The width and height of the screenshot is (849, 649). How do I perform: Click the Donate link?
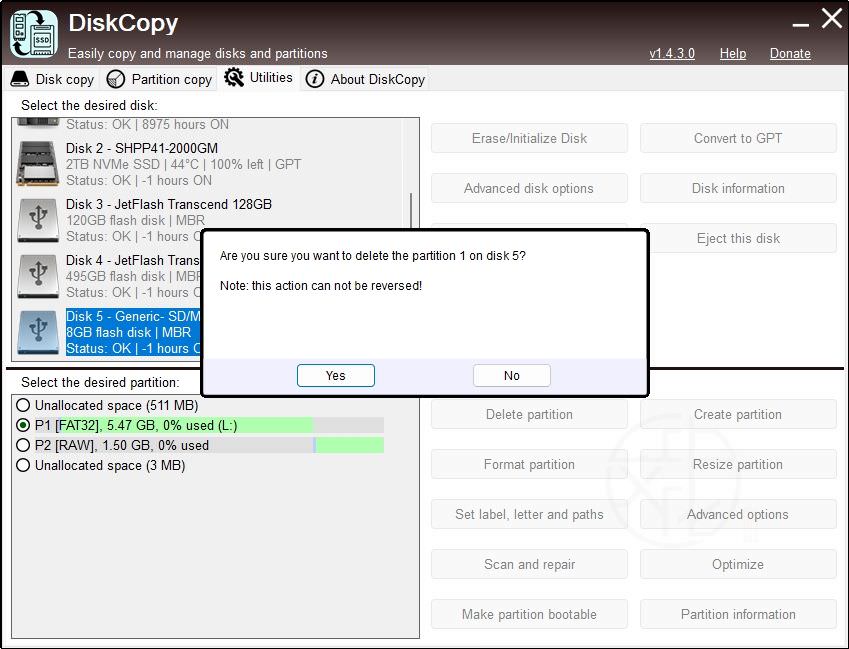pyautogui.click(x=789, y=53)
